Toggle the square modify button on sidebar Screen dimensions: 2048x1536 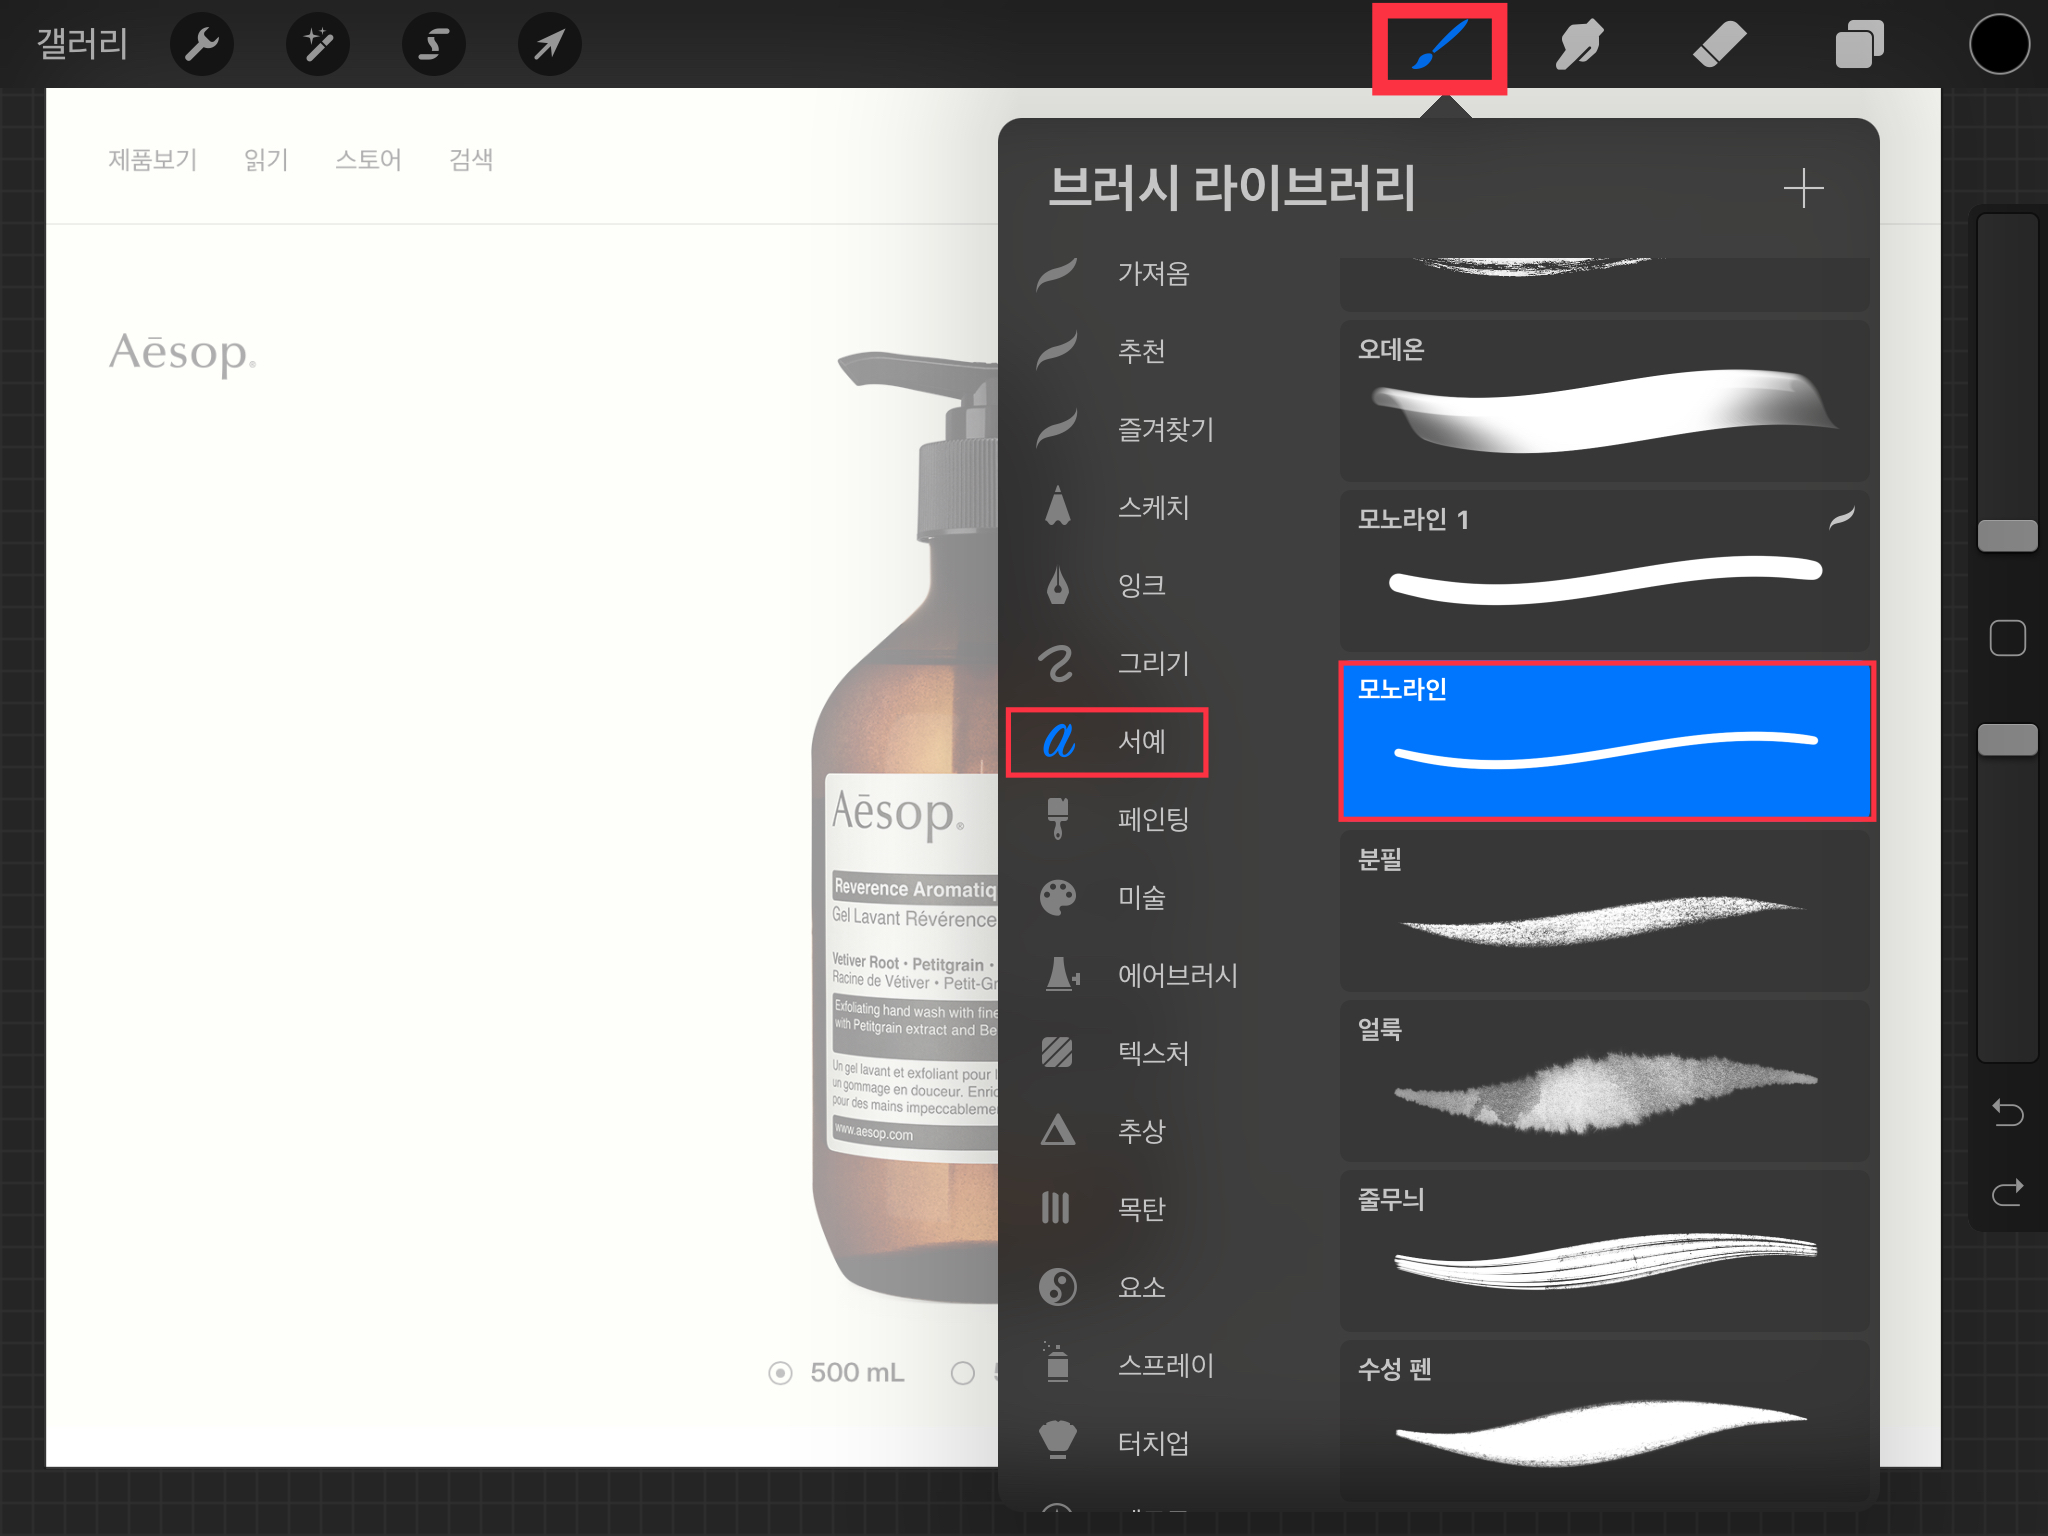pos(2007,638)
